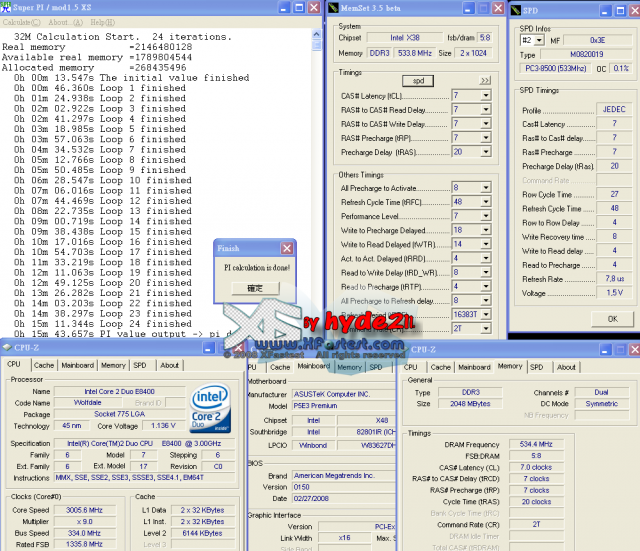Click the P5E3 Premium model field
640x551 pixels.
344,406
